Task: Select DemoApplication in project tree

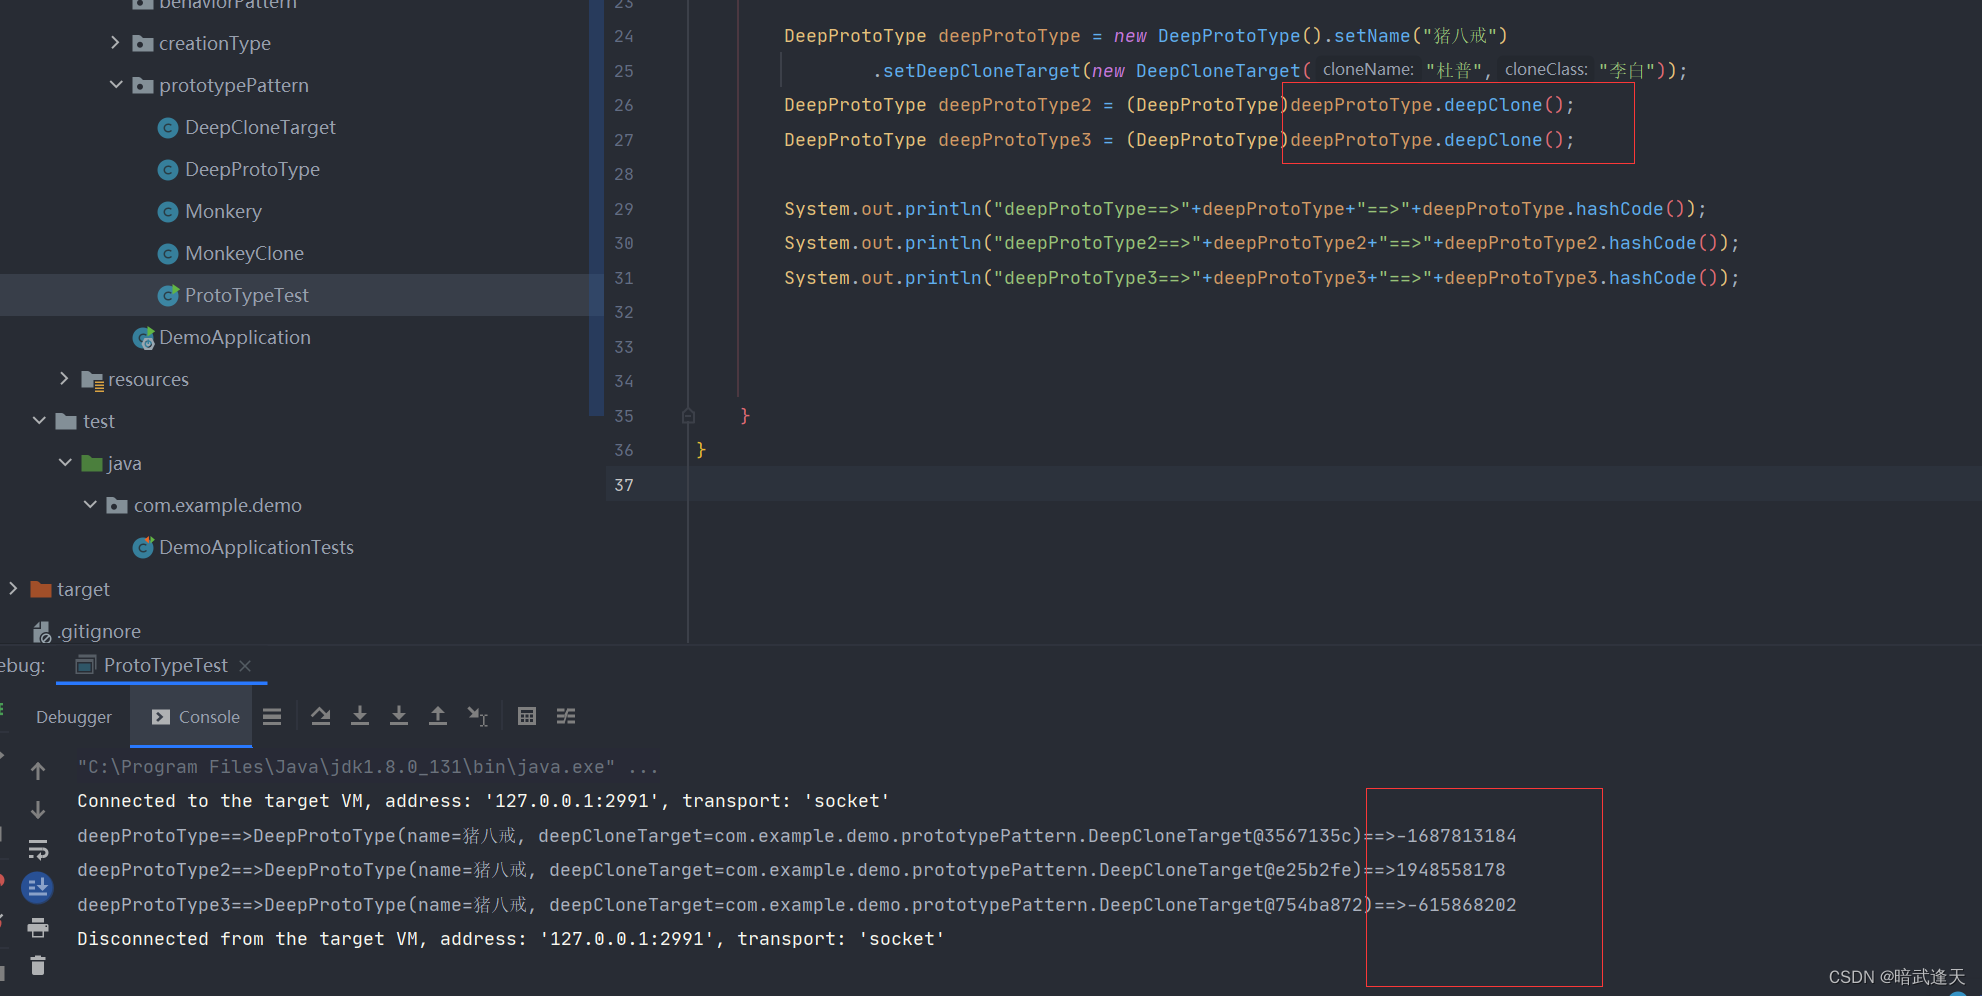Action: click(x=235, y=338)
